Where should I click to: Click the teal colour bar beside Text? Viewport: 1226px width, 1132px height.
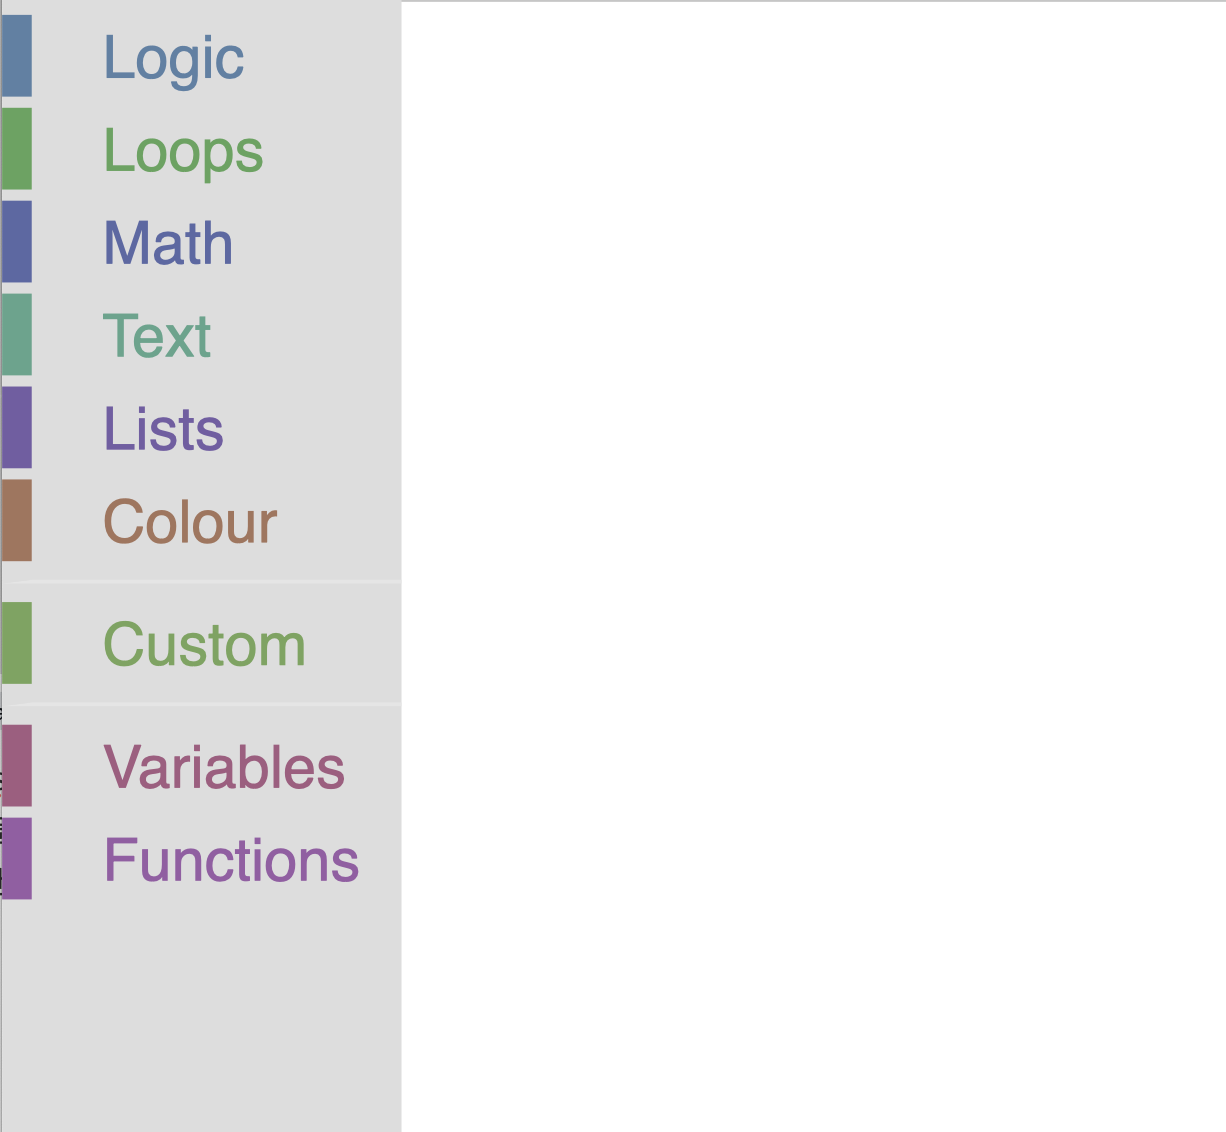pyautogui.click(x=17, y=335)
